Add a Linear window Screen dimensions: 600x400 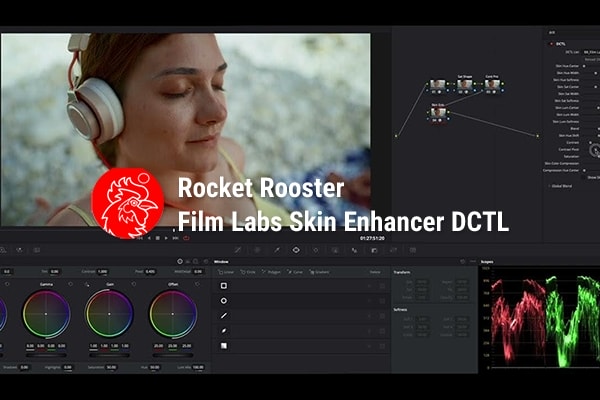point(226,272)
